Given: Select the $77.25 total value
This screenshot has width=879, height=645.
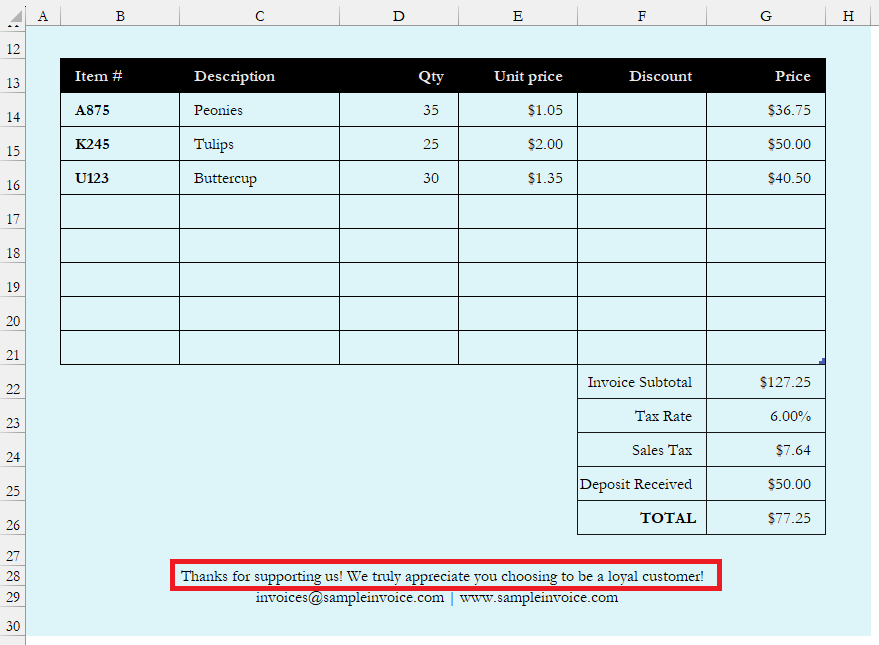Looking at the screenshot, I should tap(766, 518).
